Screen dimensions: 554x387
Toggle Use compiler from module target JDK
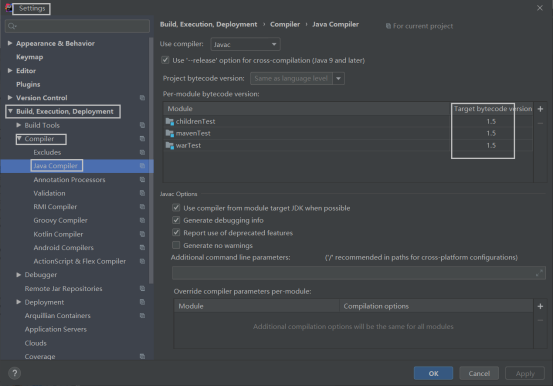(176, 208)
